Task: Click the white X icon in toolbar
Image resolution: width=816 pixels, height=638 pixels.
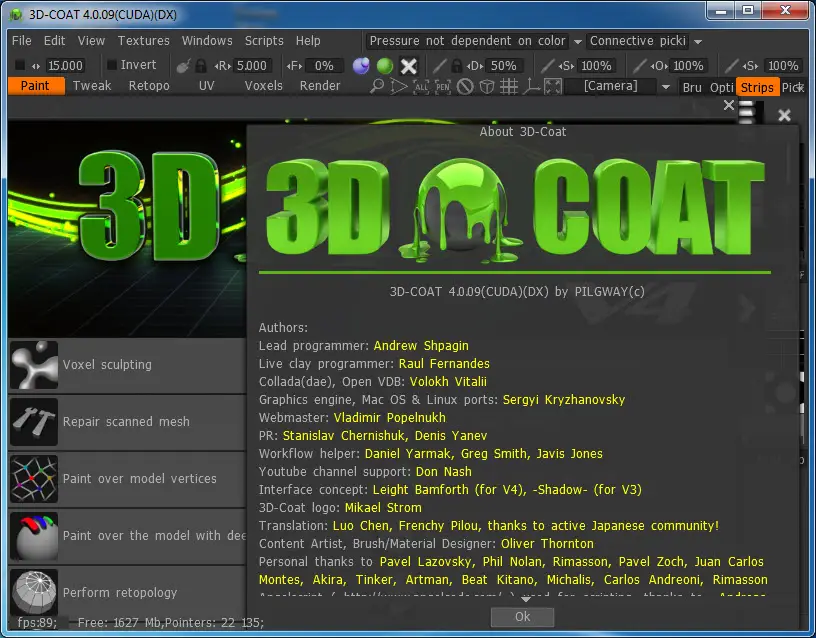Action: tap(409, 66)
